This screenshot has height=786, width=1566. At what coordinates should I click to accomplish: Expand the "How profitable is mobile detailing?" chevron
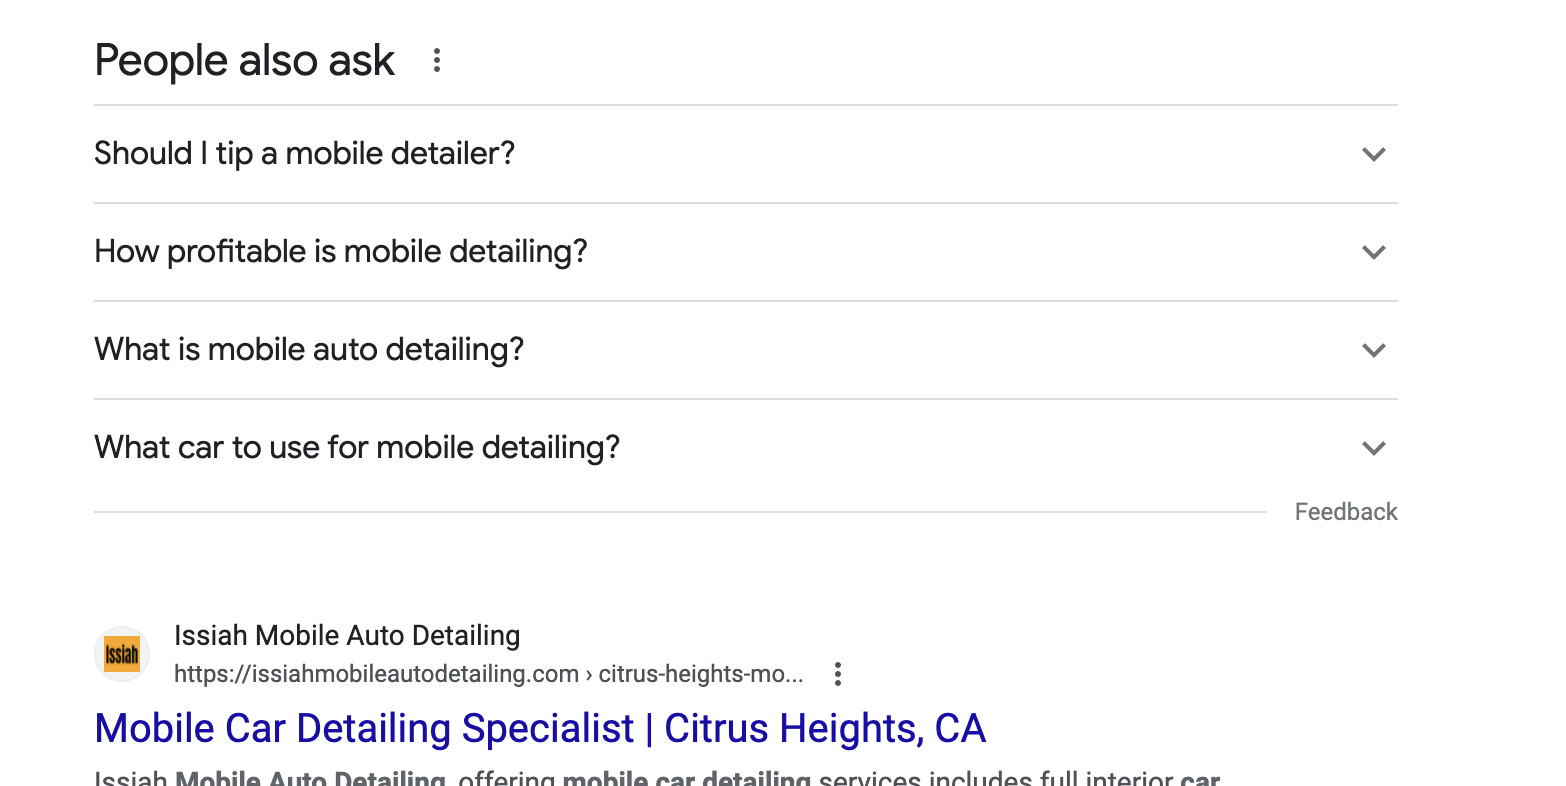tap(1373, 252)
